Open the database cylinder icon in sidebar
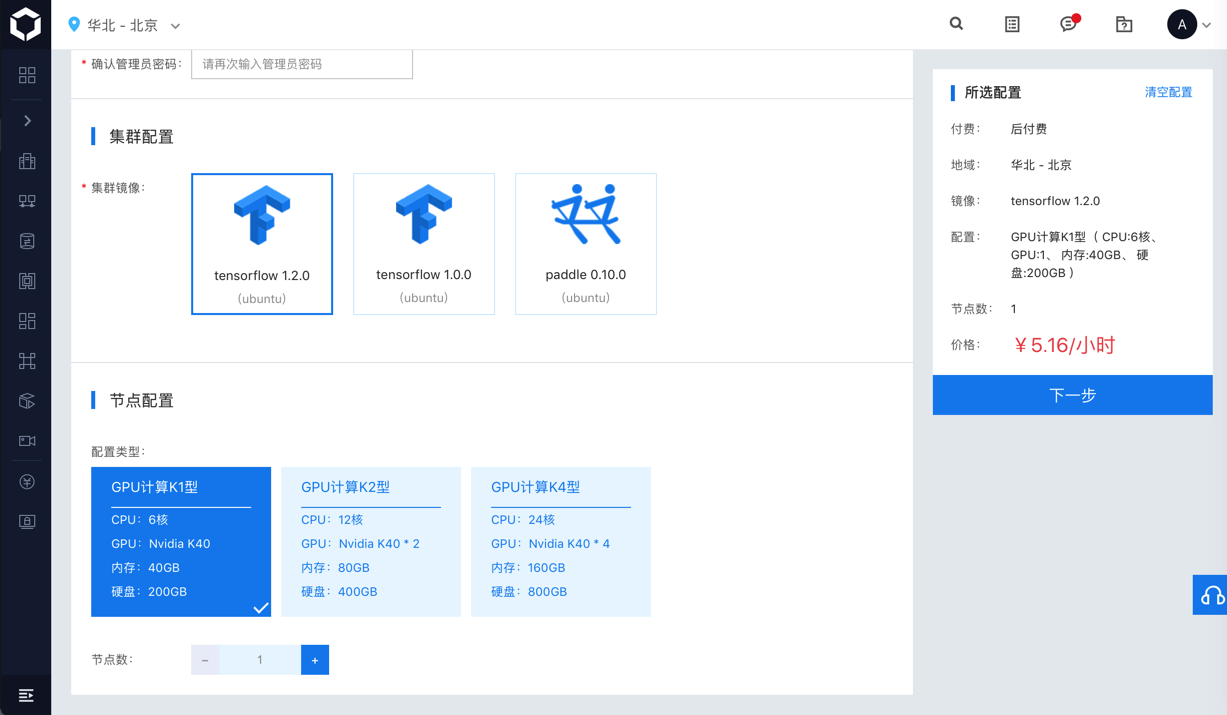 pos(27,241)
